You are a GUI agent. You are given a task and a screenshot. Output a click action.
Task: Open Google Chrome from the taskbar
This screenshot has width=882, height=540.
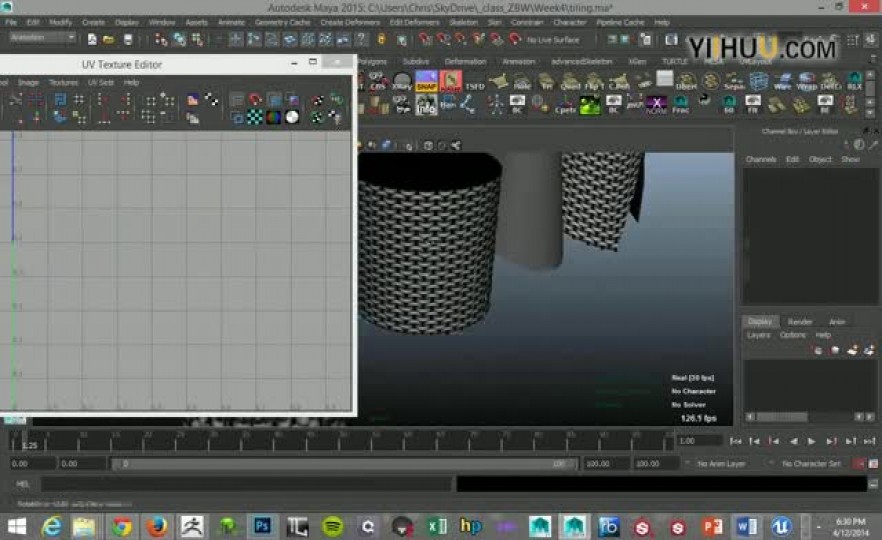tap(122, 526)
